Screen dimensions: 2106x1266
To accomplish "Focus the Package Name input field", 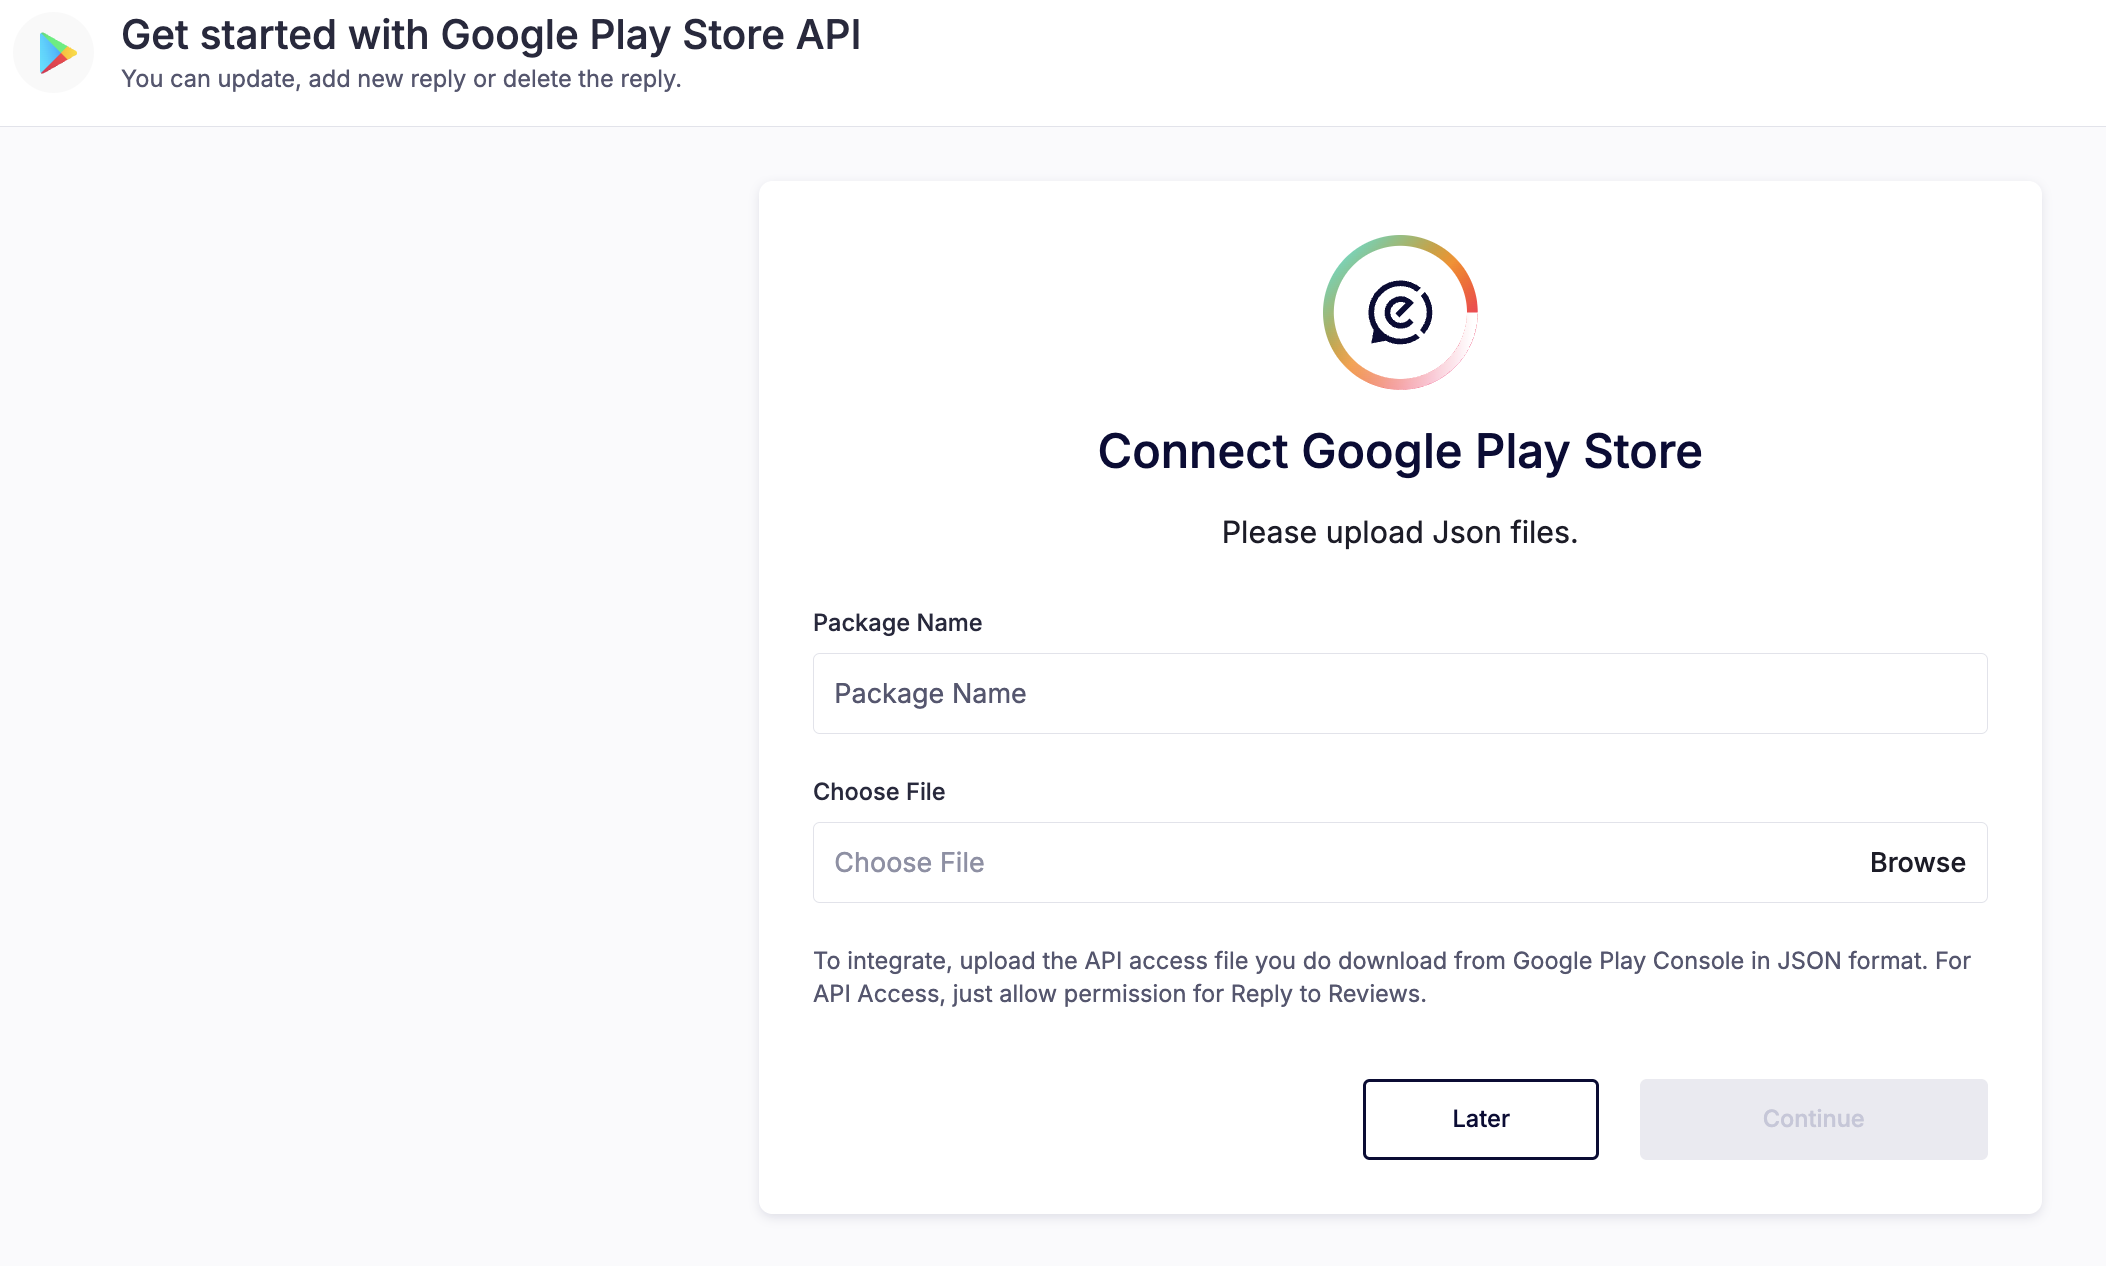I will [x=1399, y=693].
